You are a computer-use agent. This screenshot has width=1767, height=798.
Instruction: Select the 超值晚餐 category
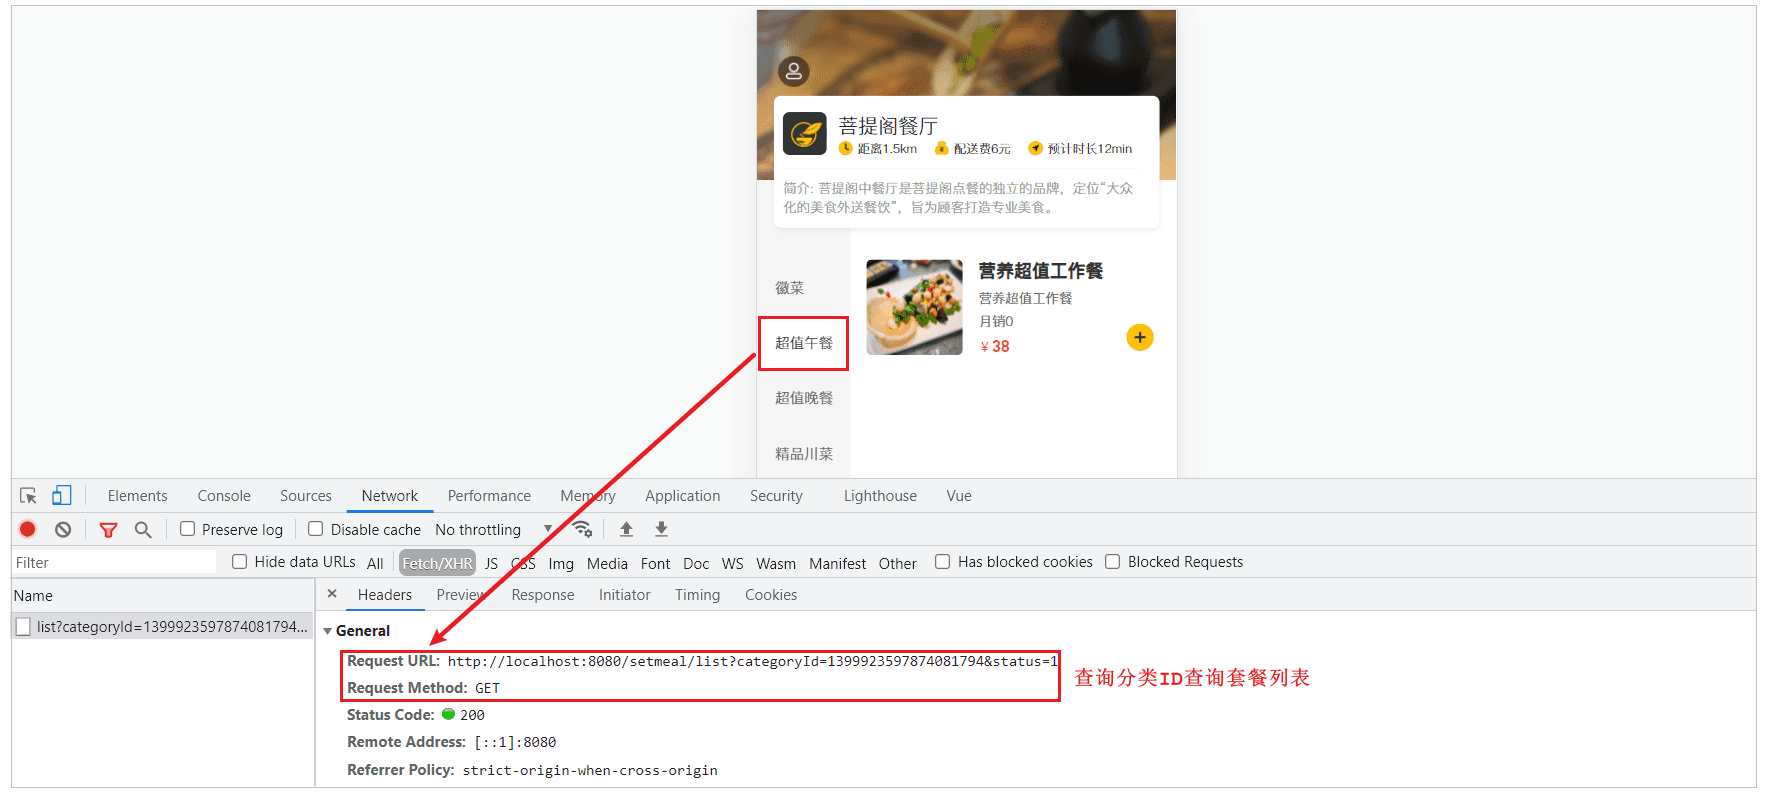pos(804,398)
